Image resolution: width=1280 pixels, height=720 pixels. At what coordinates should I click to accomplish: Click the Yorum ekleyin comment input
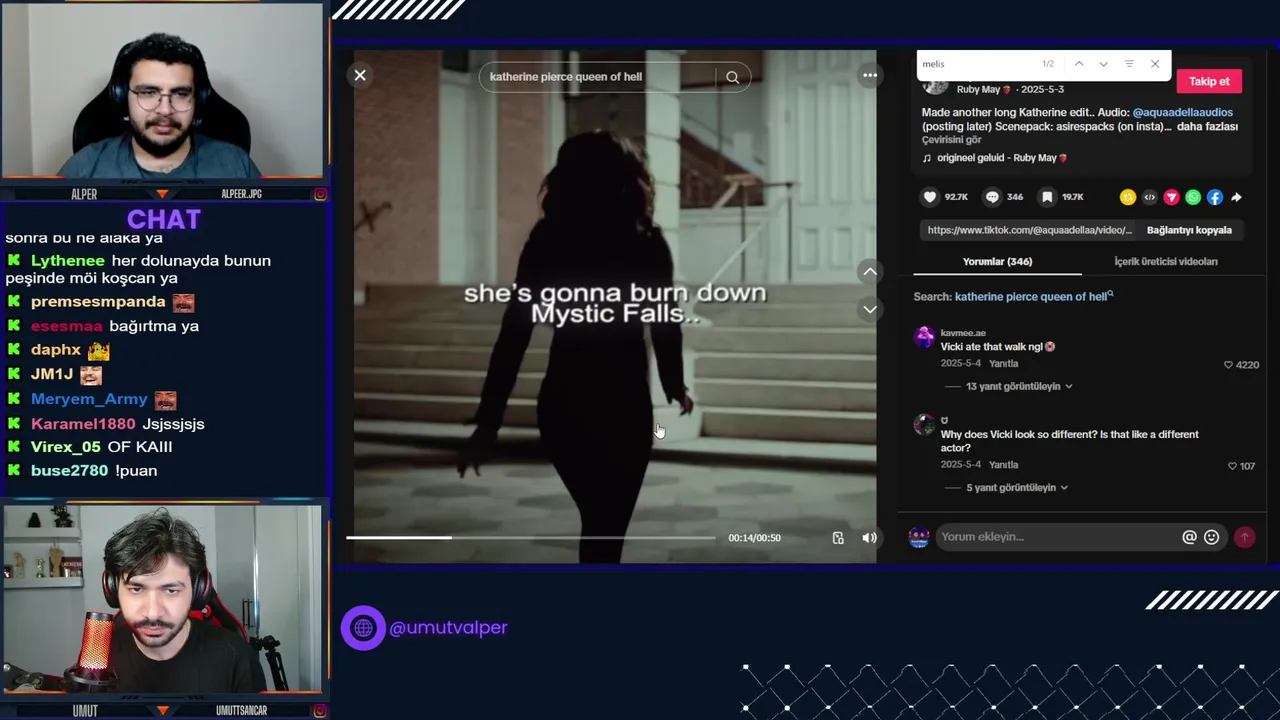[1057, 537]
